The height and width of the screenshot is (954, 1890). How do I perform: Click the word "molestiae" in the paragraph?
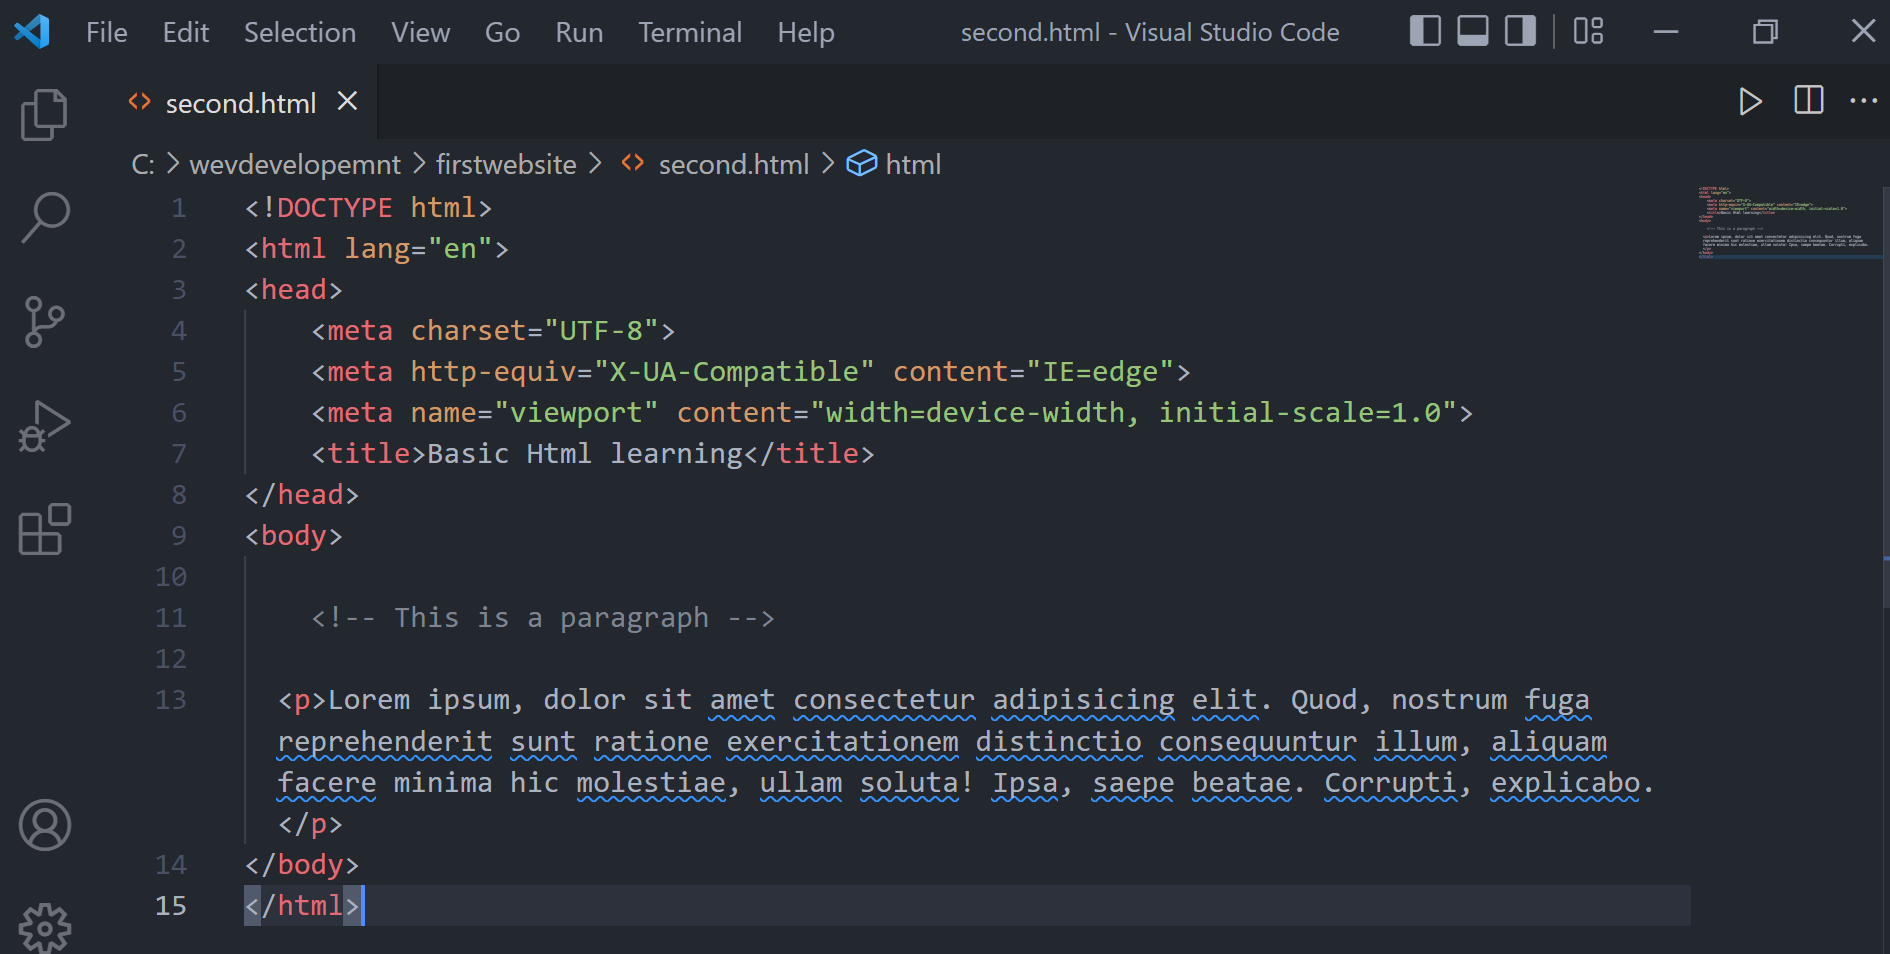[x=651, y=783]
